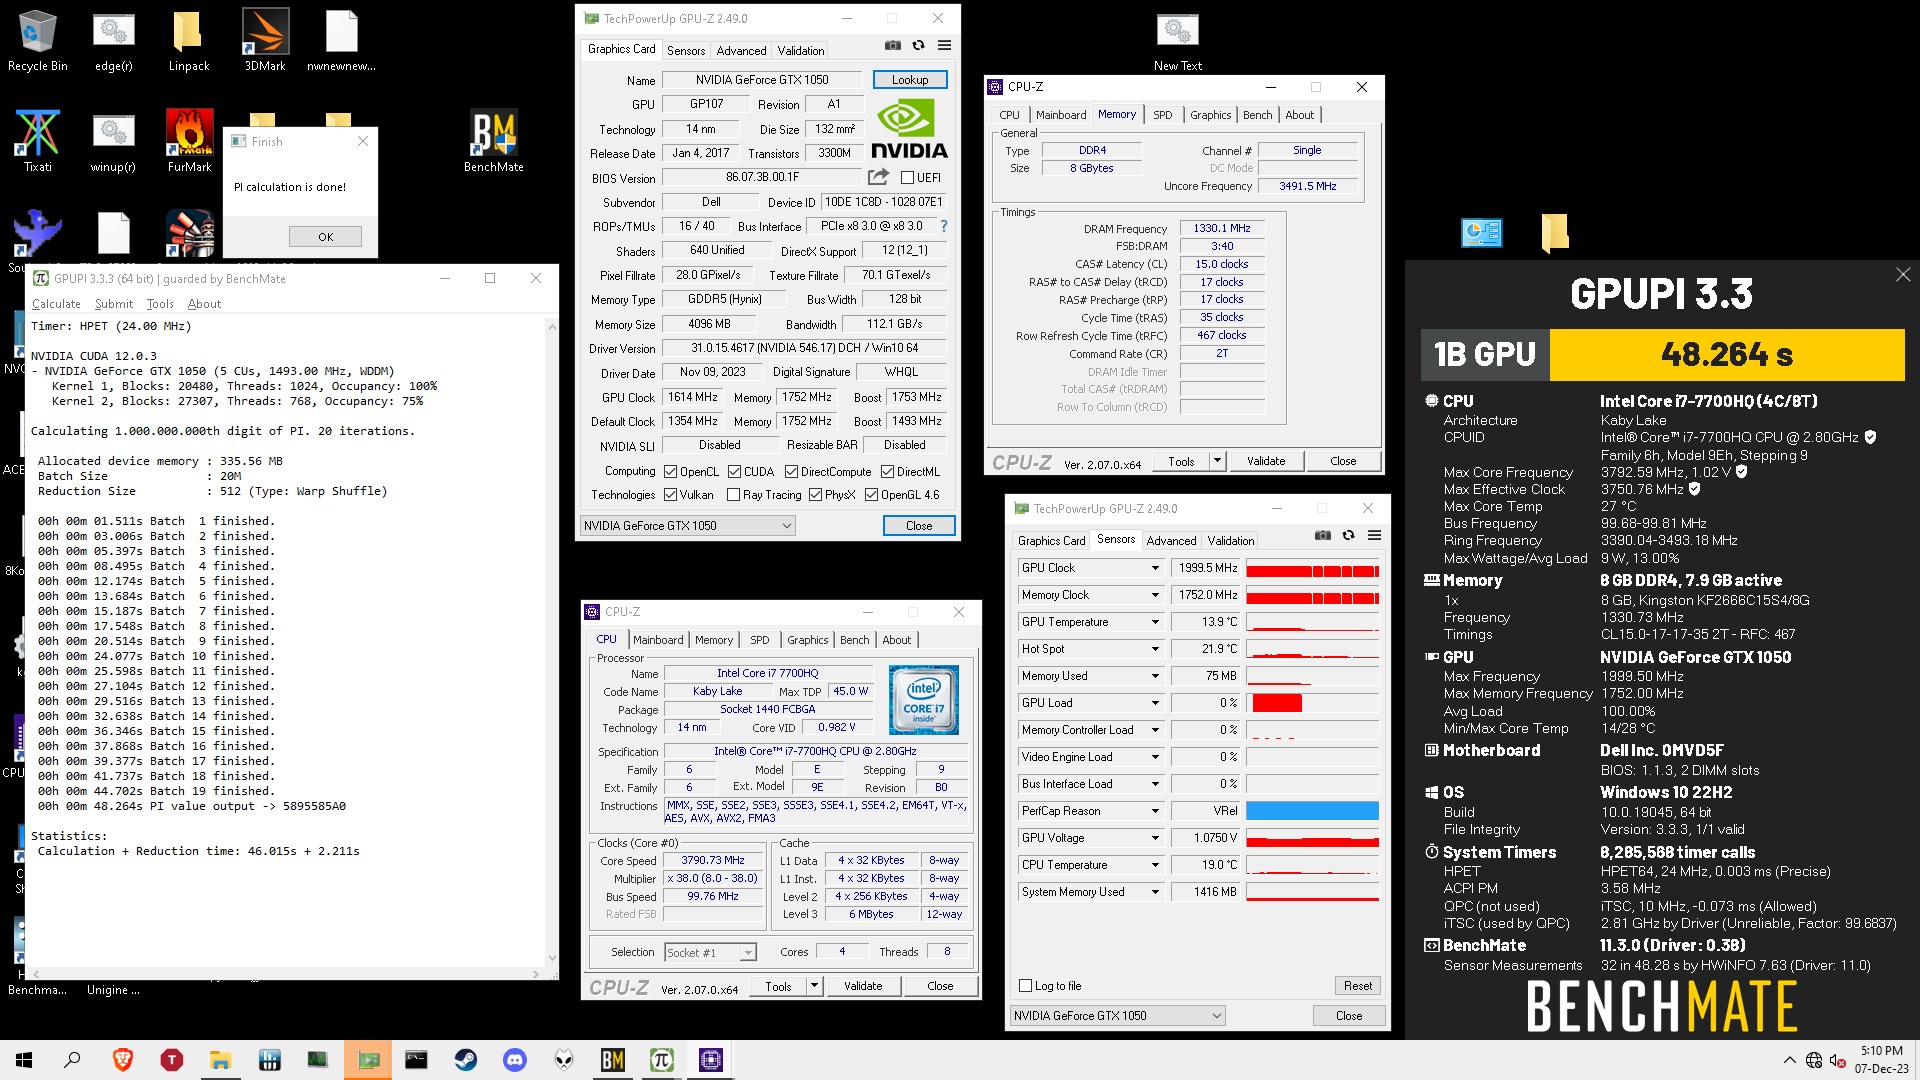Click the PerfCap Reason blue graph bar
The width and height of the screenshot is (1920, 1080).
(x=1312, y=811)
